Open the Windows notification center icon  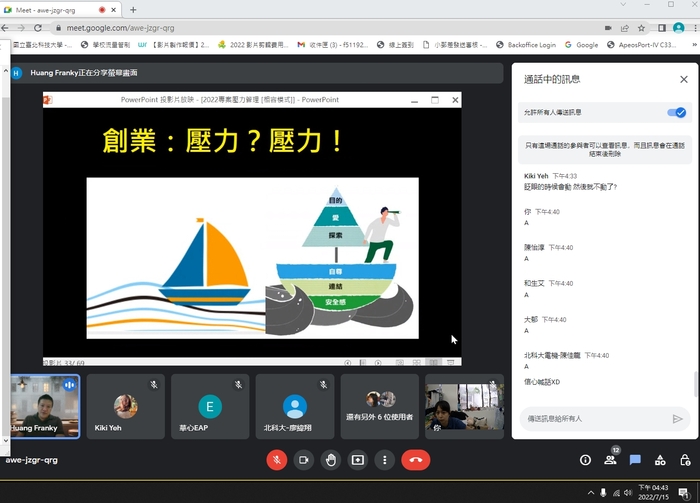tap(683, 493)
